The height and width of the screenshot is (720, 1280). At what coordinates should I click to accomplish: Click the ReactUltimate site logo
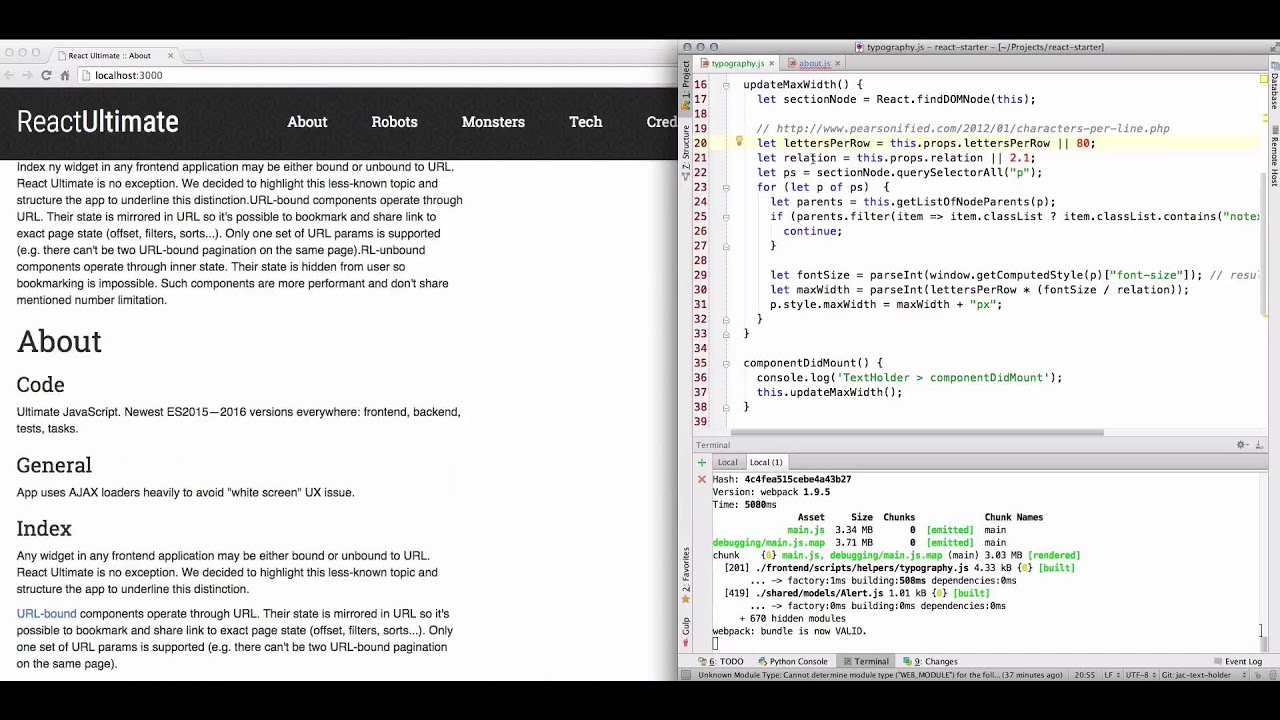point(98,122)
